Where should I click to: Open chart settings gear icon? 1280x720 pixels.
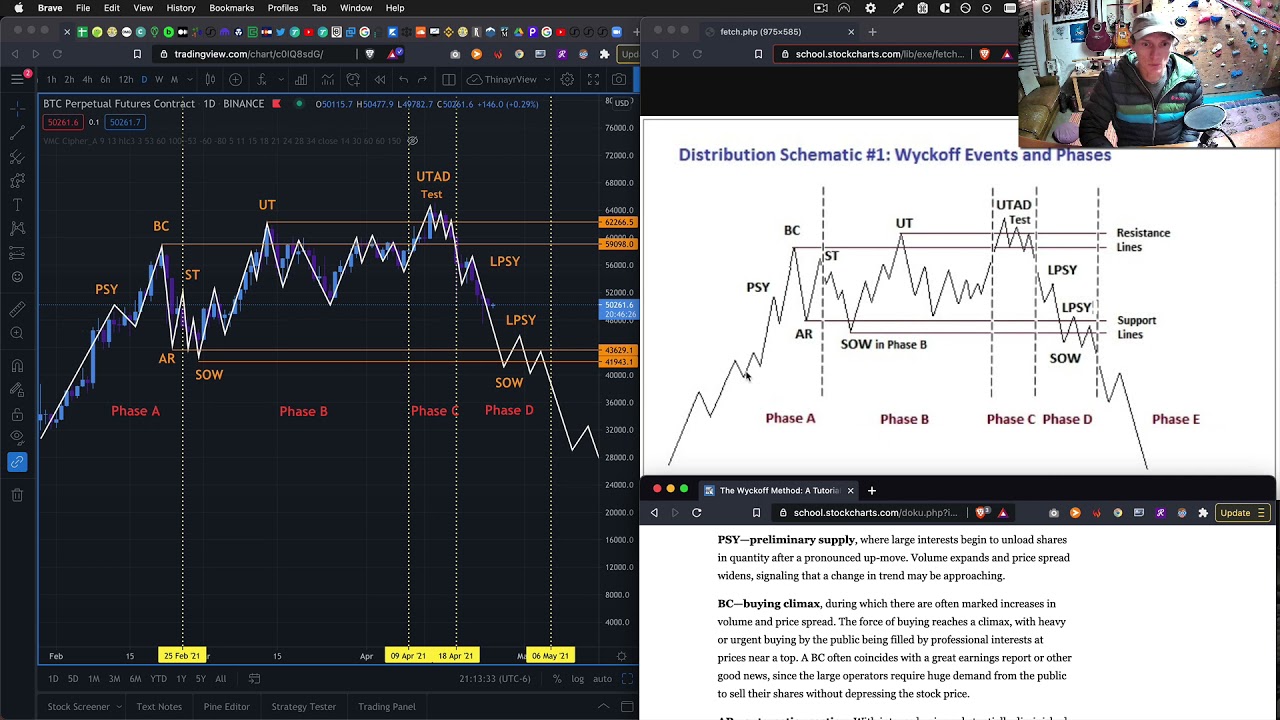pos(567,79)
